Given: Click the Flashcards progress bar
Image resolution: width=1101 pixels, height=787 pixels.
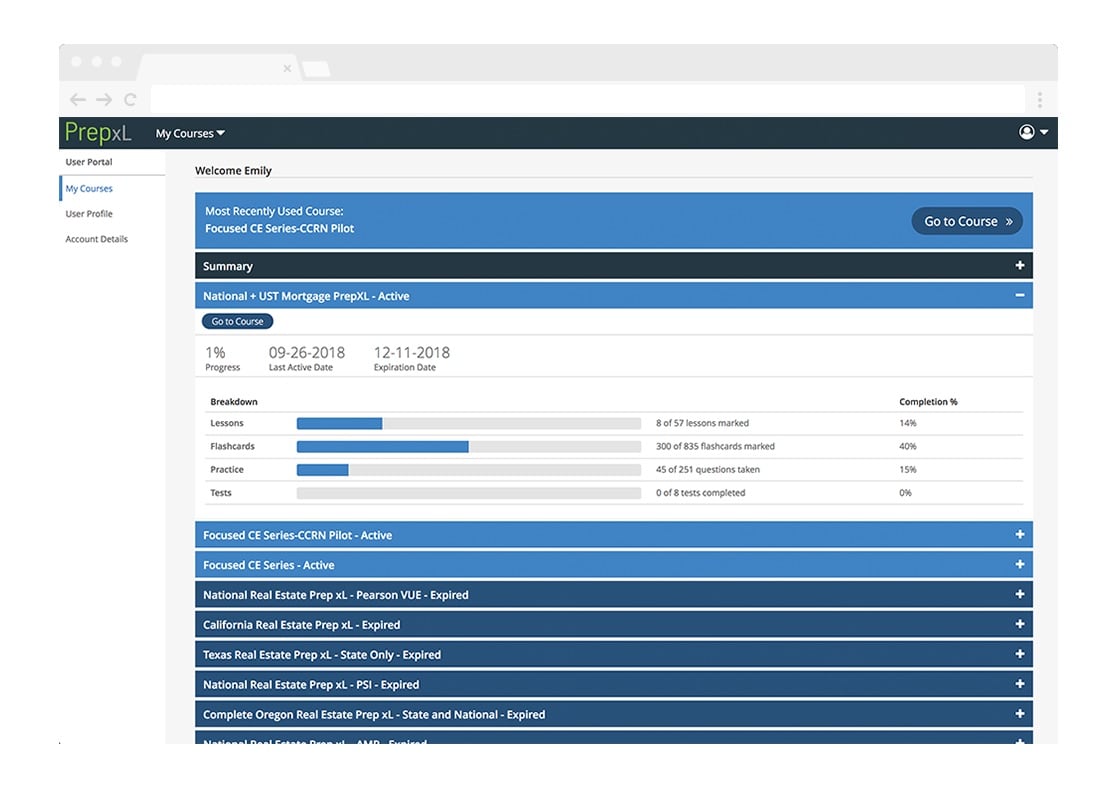Looking at the screenshot, I should click(468, 447).
